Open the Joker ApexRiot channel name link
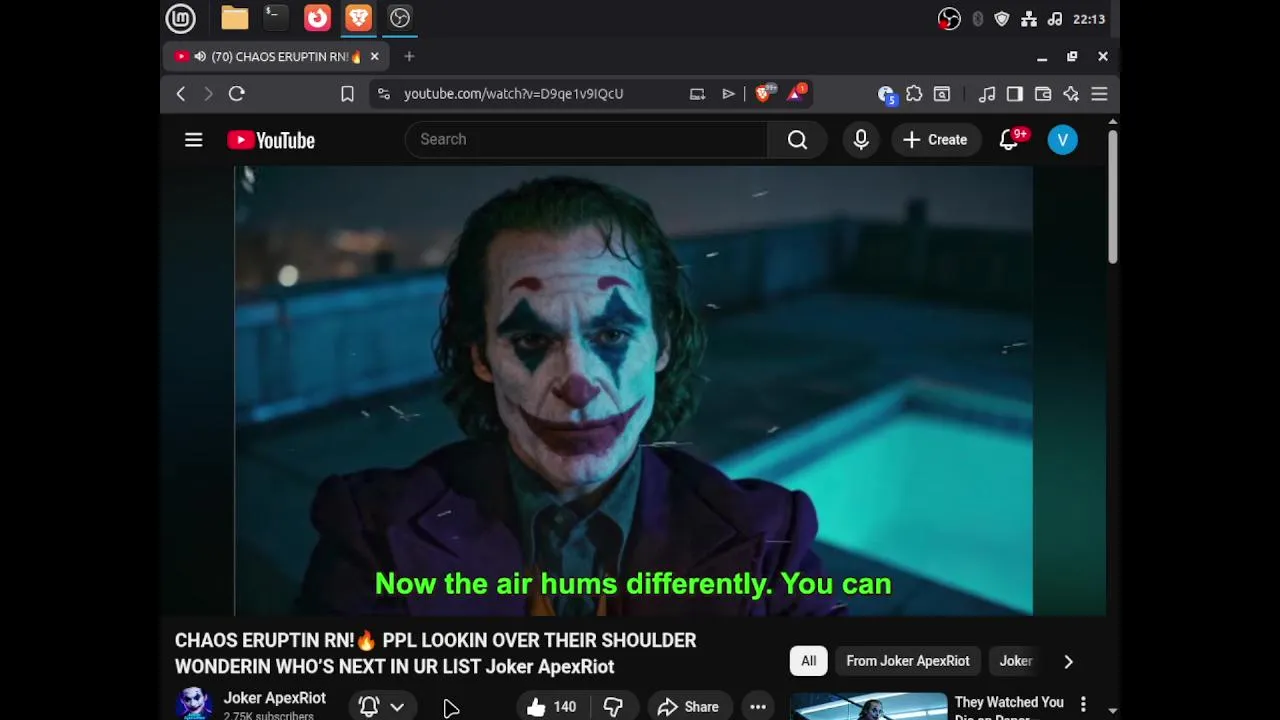Viewport: 1280px width, 720px height. 275,698
